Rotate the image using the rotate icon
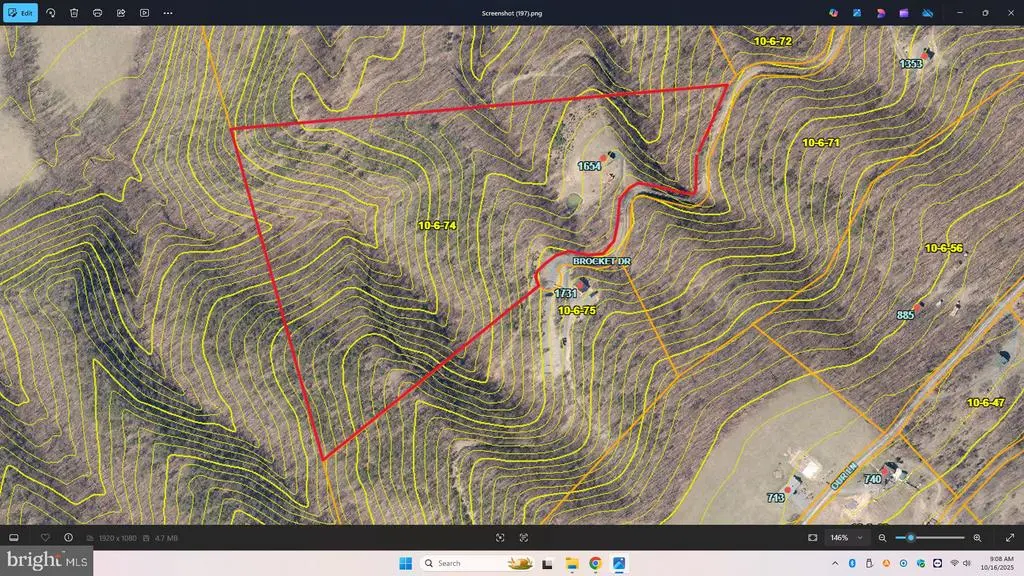Viewport: 1024px width, 576px height. click(50, 13)
